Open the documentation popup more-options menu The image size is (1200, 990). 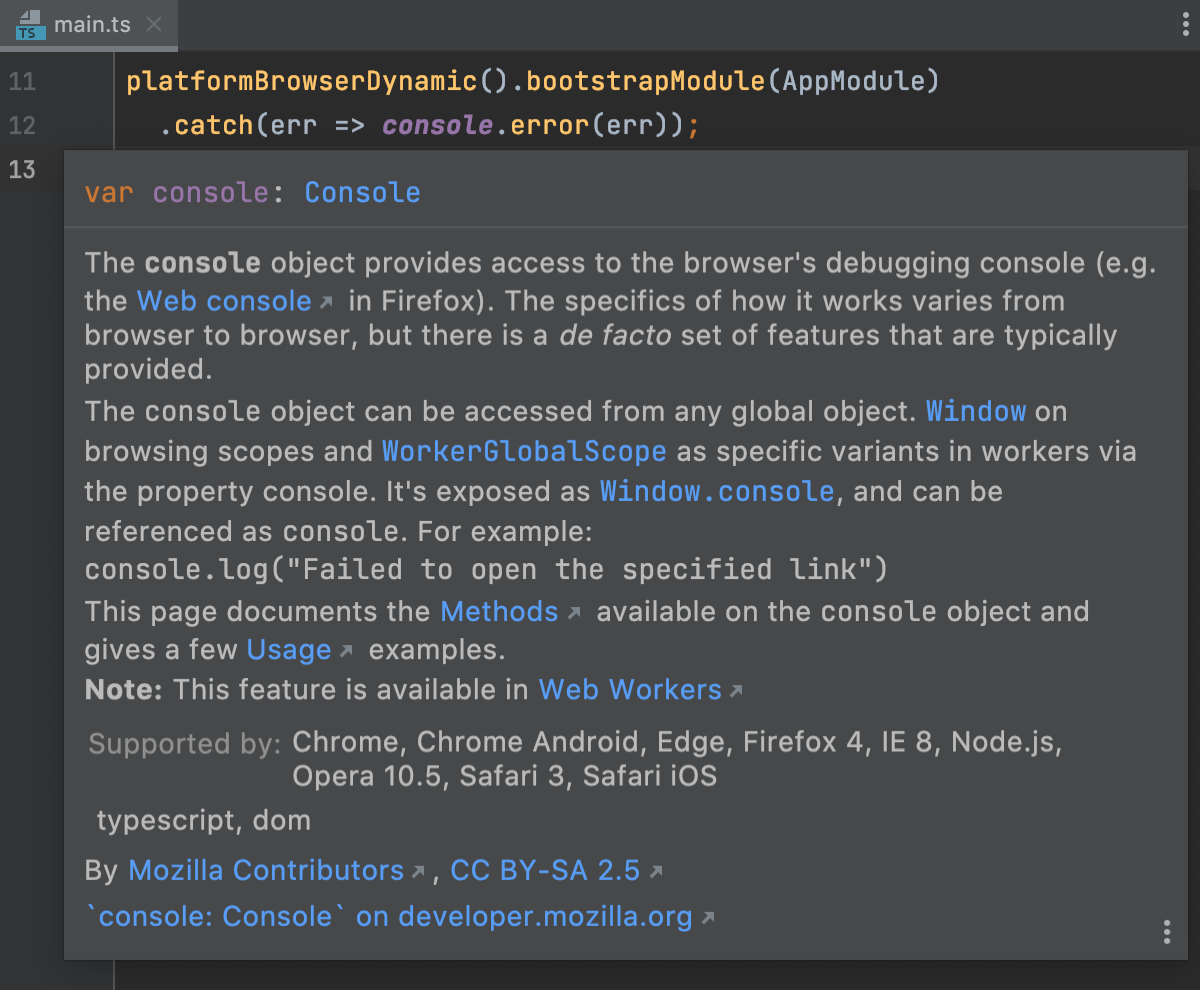[x=1166, y=932]
